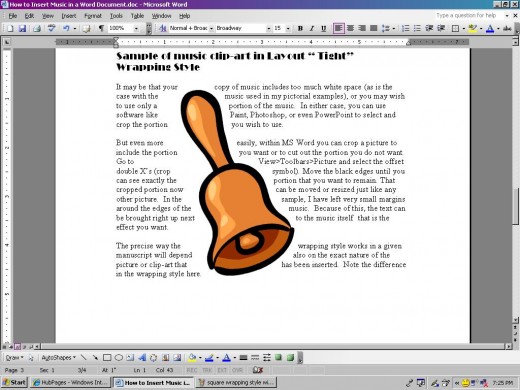Click the numbered list icon
Image resolution: width=520 pixels, height=390 pixels.
(406, 28)
